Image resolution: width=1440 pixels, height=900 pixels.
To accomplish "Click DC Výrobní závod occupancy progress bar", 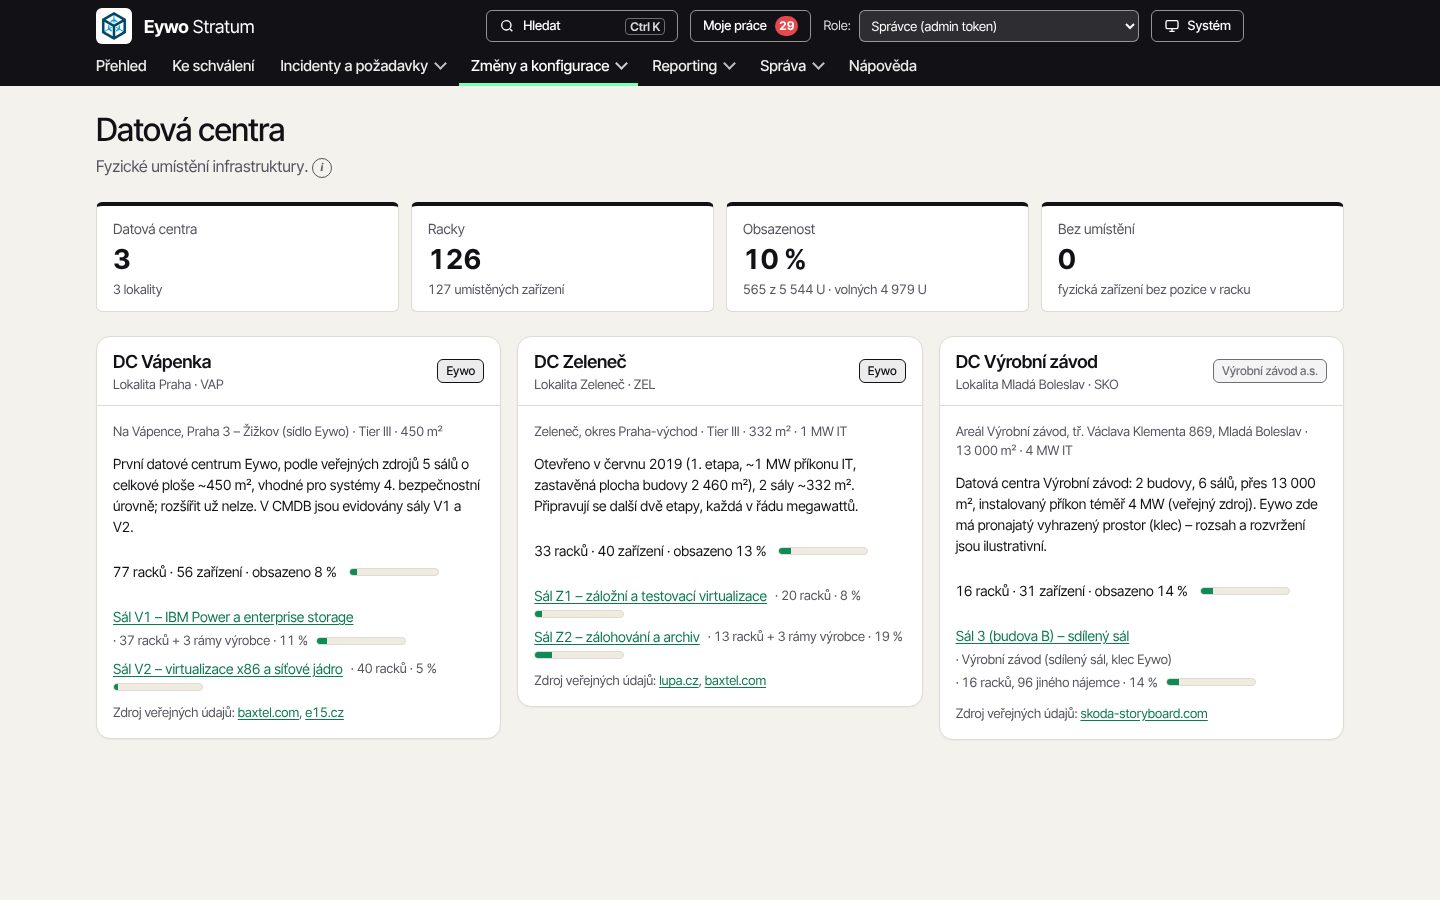I will pos(1245,591).
